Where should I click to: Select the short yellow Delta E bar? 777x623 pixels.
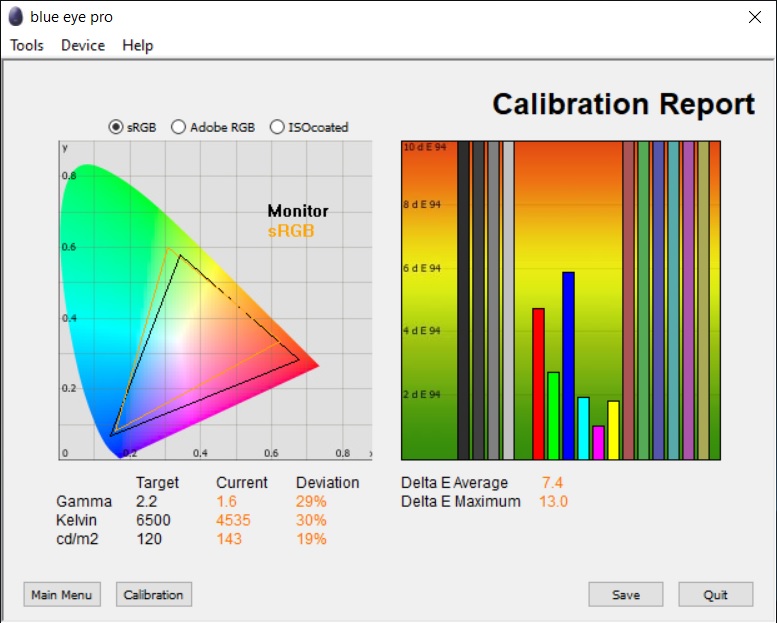(613, 429)
